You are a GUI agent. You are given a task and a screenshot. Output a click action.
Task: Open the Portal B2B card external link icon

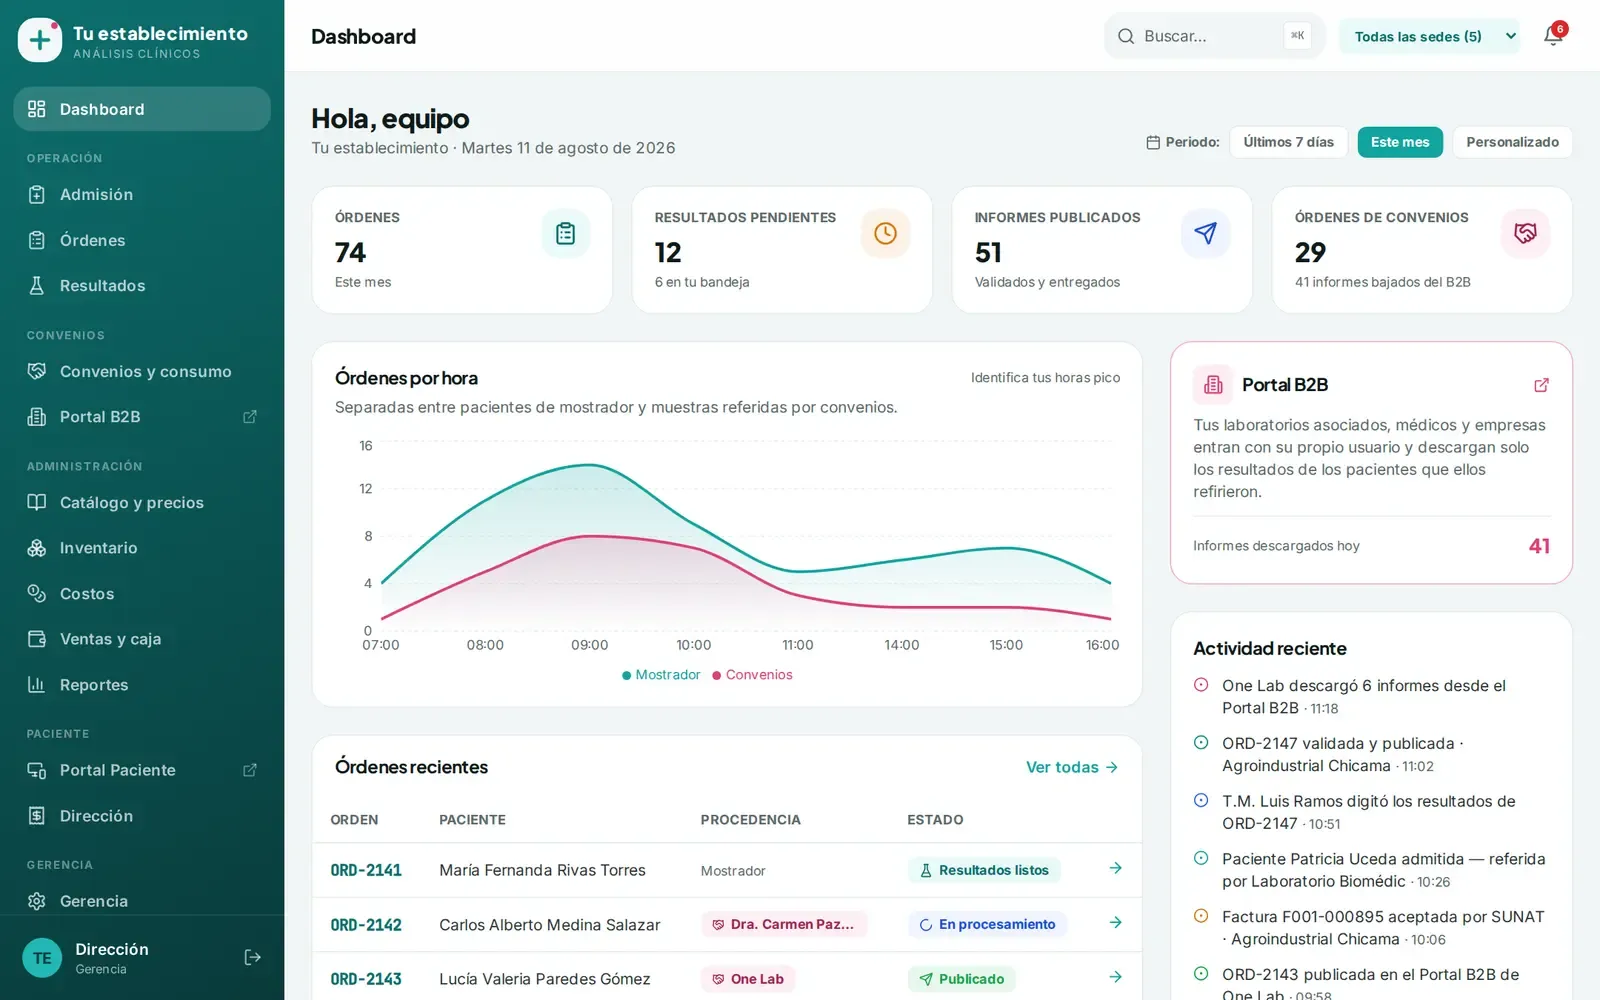pyautogui.click(x=1541, y=385)
